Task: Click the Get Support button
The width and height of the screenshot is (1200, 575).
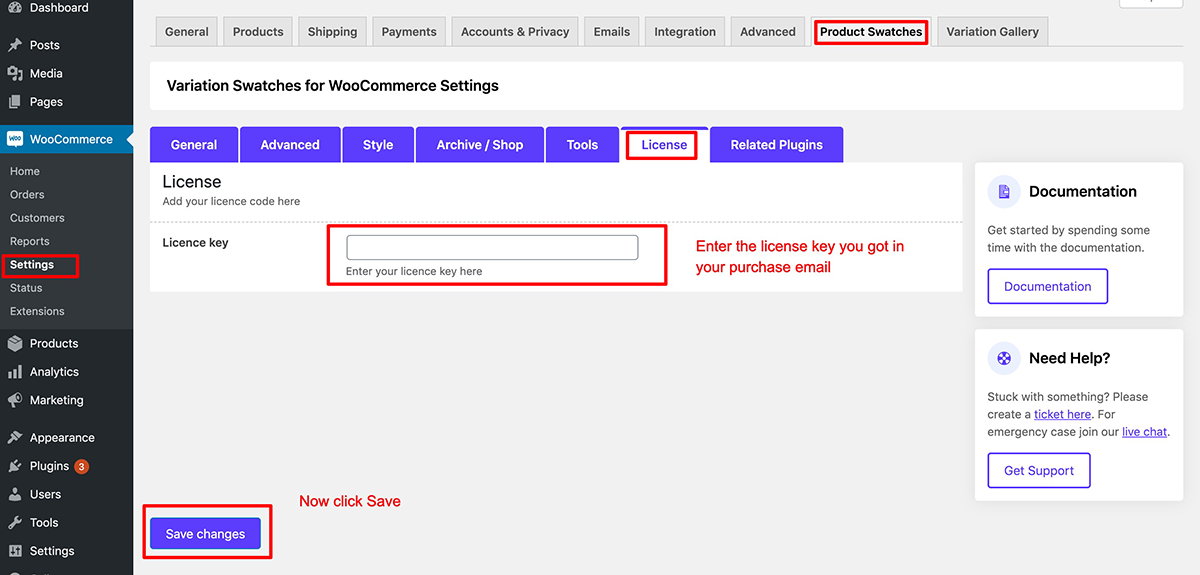Action: pyautogui.click(x=1039, y=470)
